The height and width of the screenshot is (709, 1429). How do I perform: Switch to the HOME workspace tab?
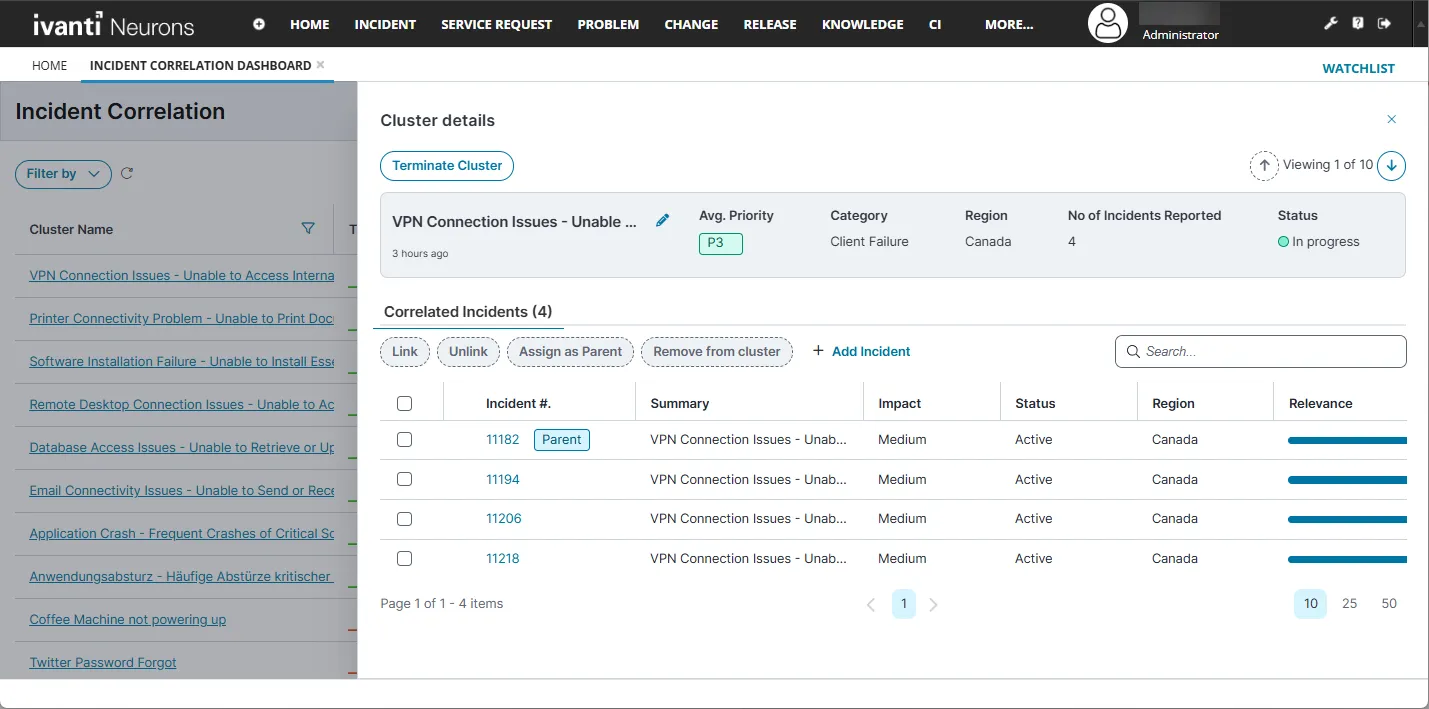[x=49, y=65]
